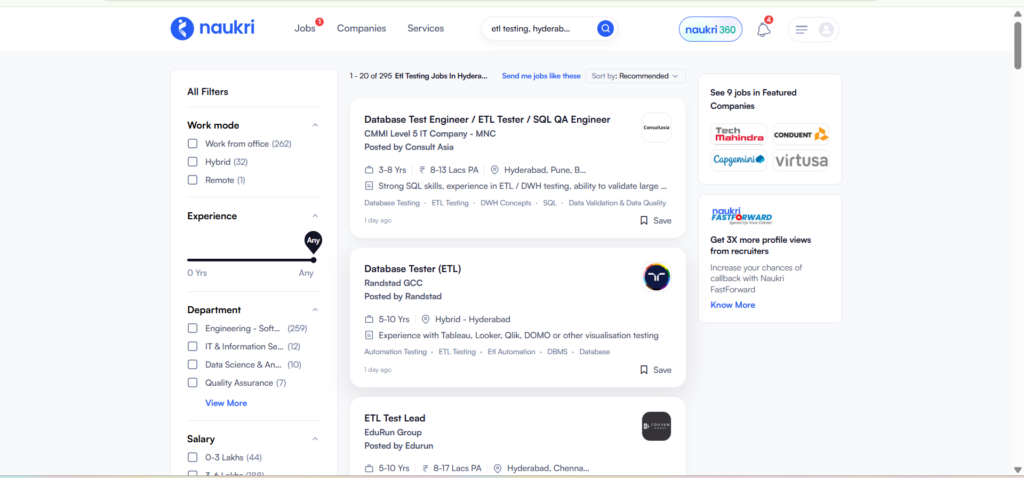Click Know More FastForward link

pos(733,306)
